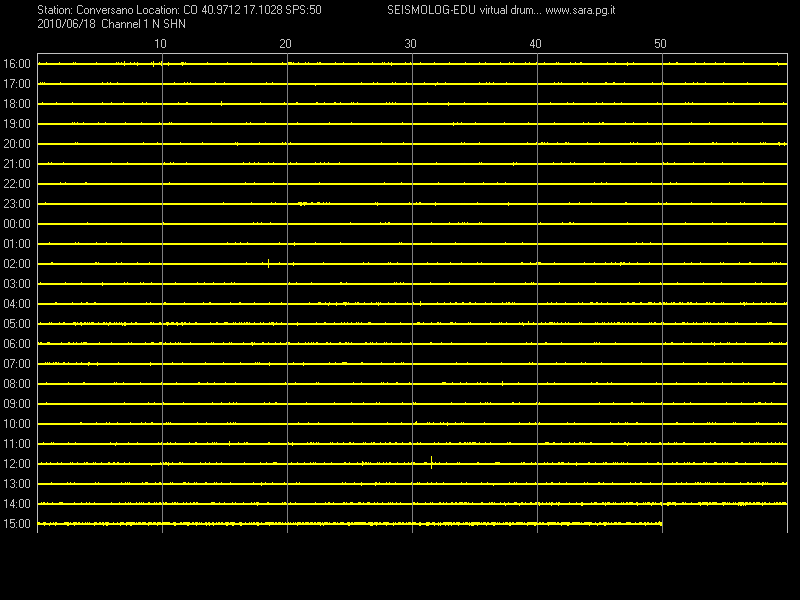Click the 10:00 hour label
Image resolution: width=800 pixels, height=600 pixels.
17,424
